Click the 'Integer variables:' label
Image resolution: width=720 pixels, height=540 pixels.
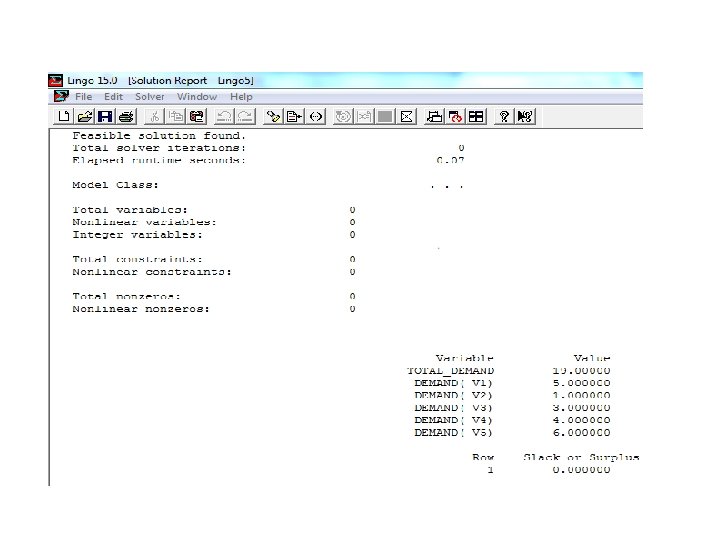pyautogui.click(x=137, y=235)
